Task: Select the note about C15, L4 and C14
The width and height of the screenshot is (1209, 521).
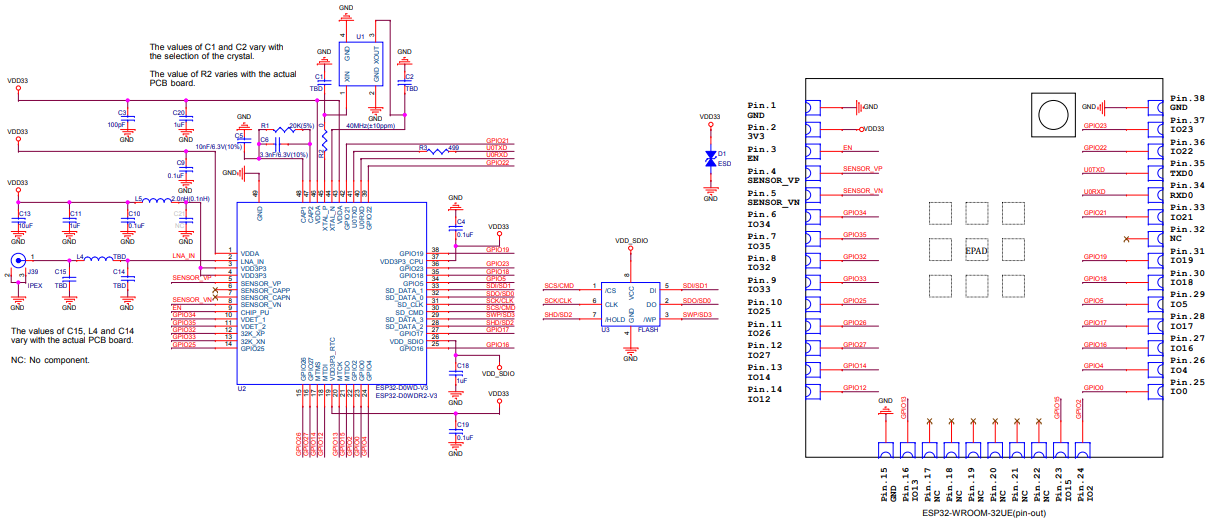Action: click(x=71, y=335)
